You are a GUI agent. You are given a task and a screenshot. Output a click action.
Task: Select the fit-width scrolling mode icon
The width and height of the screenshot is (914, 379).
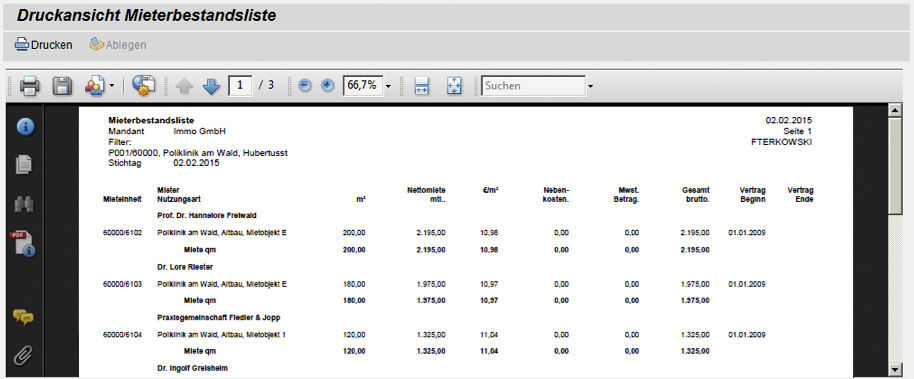coord(422,86)
